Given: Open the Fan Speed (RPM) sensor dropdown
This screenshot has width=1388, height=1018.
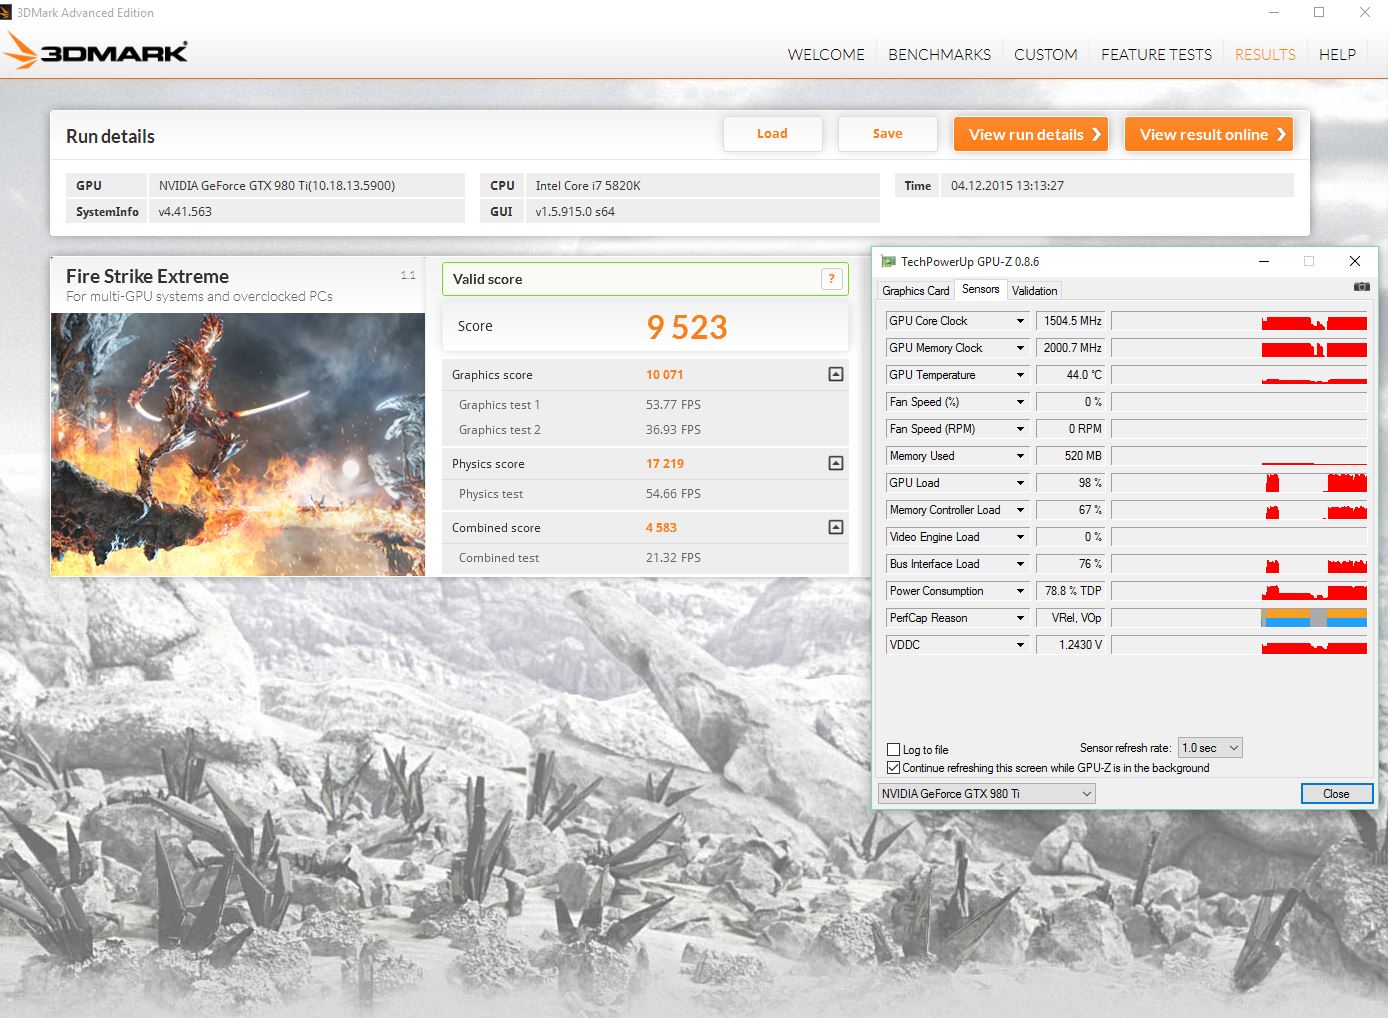Looking at the screenshot, I should coord(1020,429).
